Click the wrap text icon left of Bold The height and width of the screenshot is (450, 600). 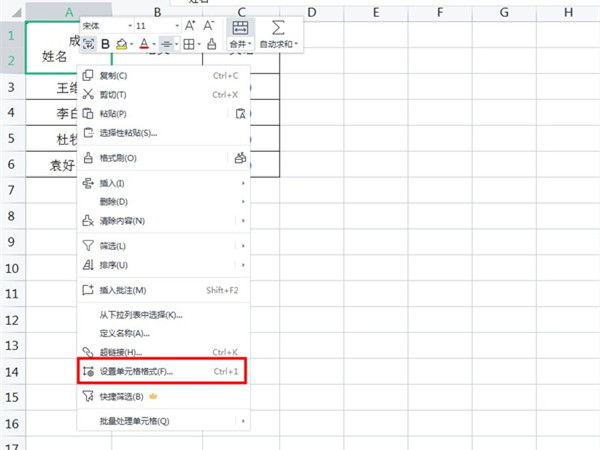88,44
